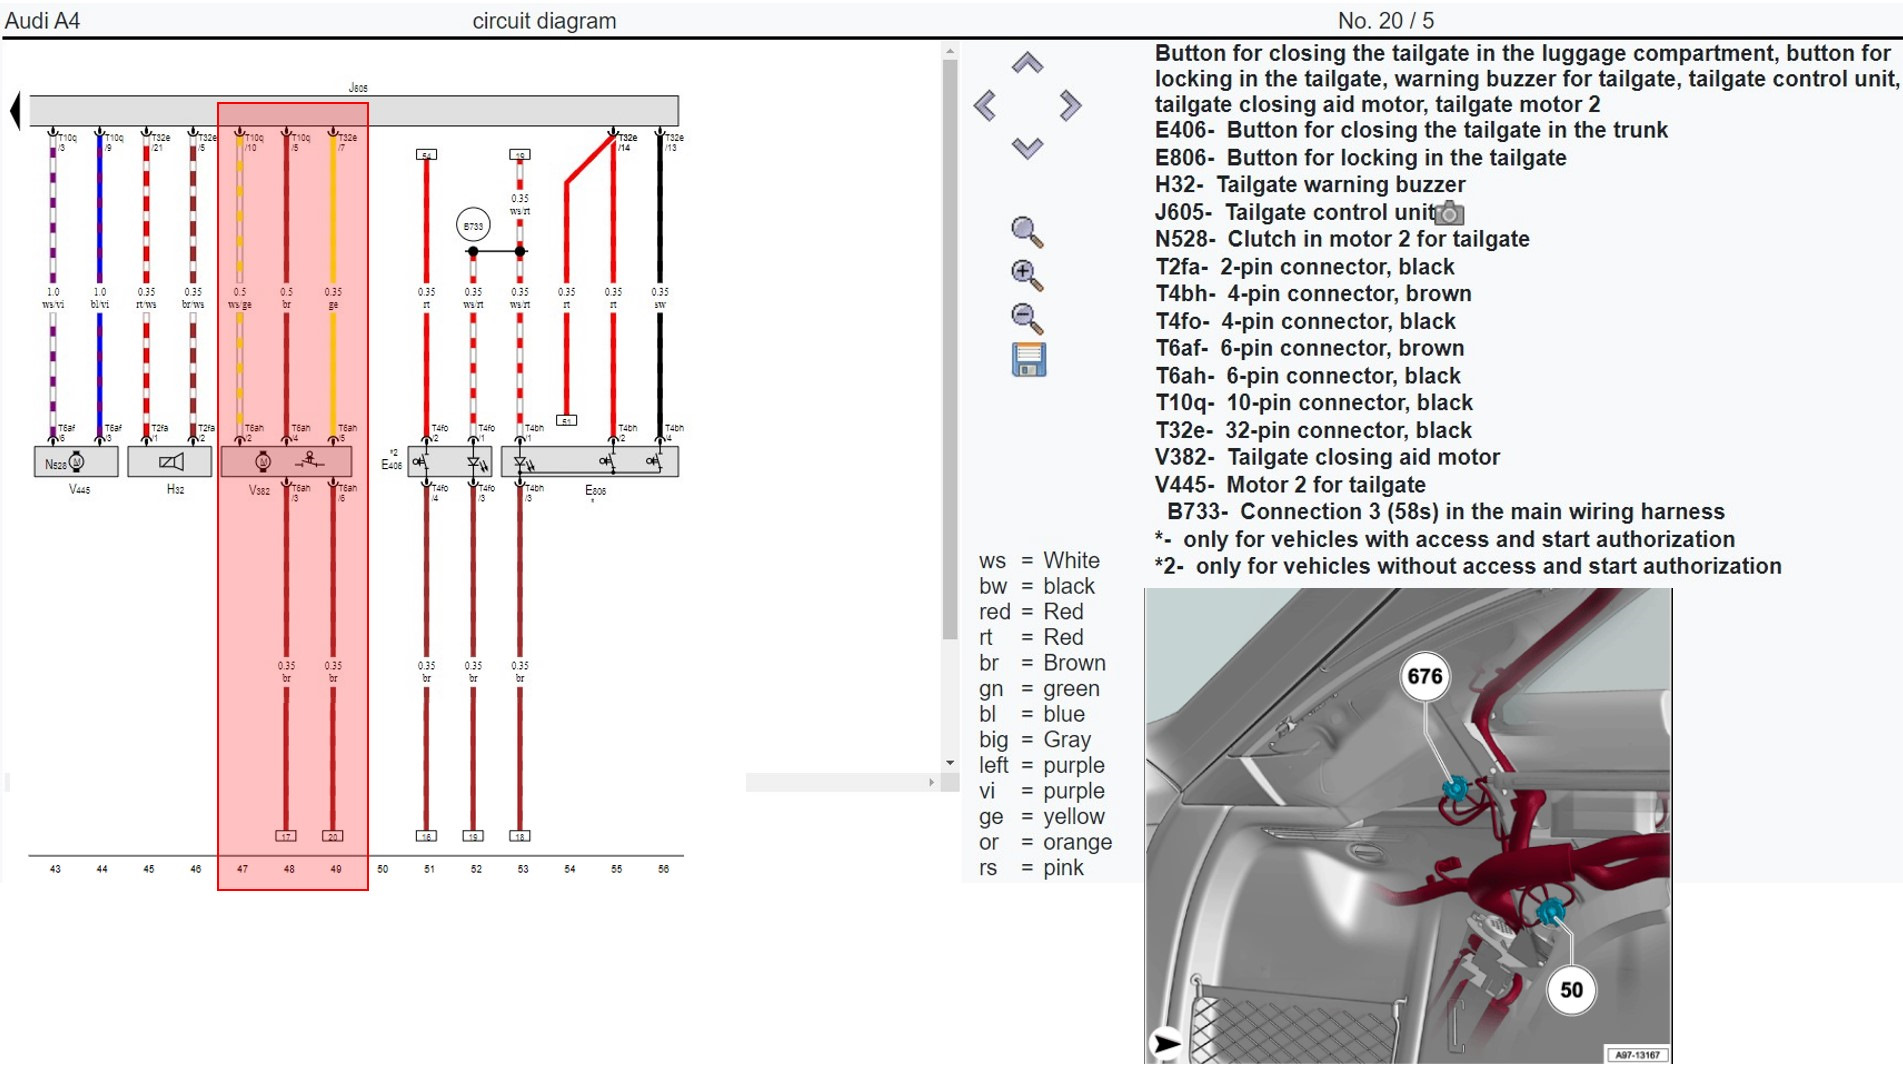The image size is (1903, 1067).
Task: Click the 'rs = pink' color legend row
Action: [x=1031, y=868]
